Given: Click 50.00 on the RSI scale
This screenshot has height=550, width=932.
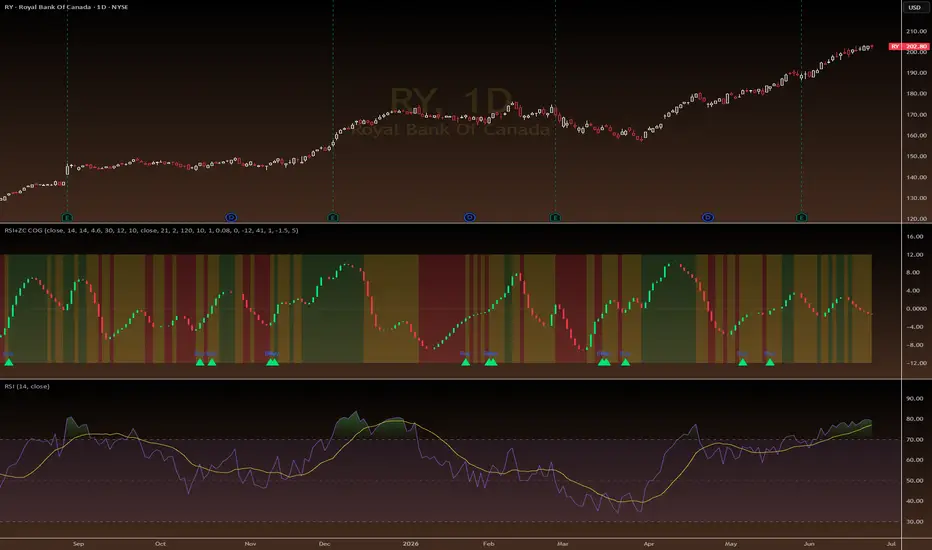Looking at the screenshot, I should point(915,480).
